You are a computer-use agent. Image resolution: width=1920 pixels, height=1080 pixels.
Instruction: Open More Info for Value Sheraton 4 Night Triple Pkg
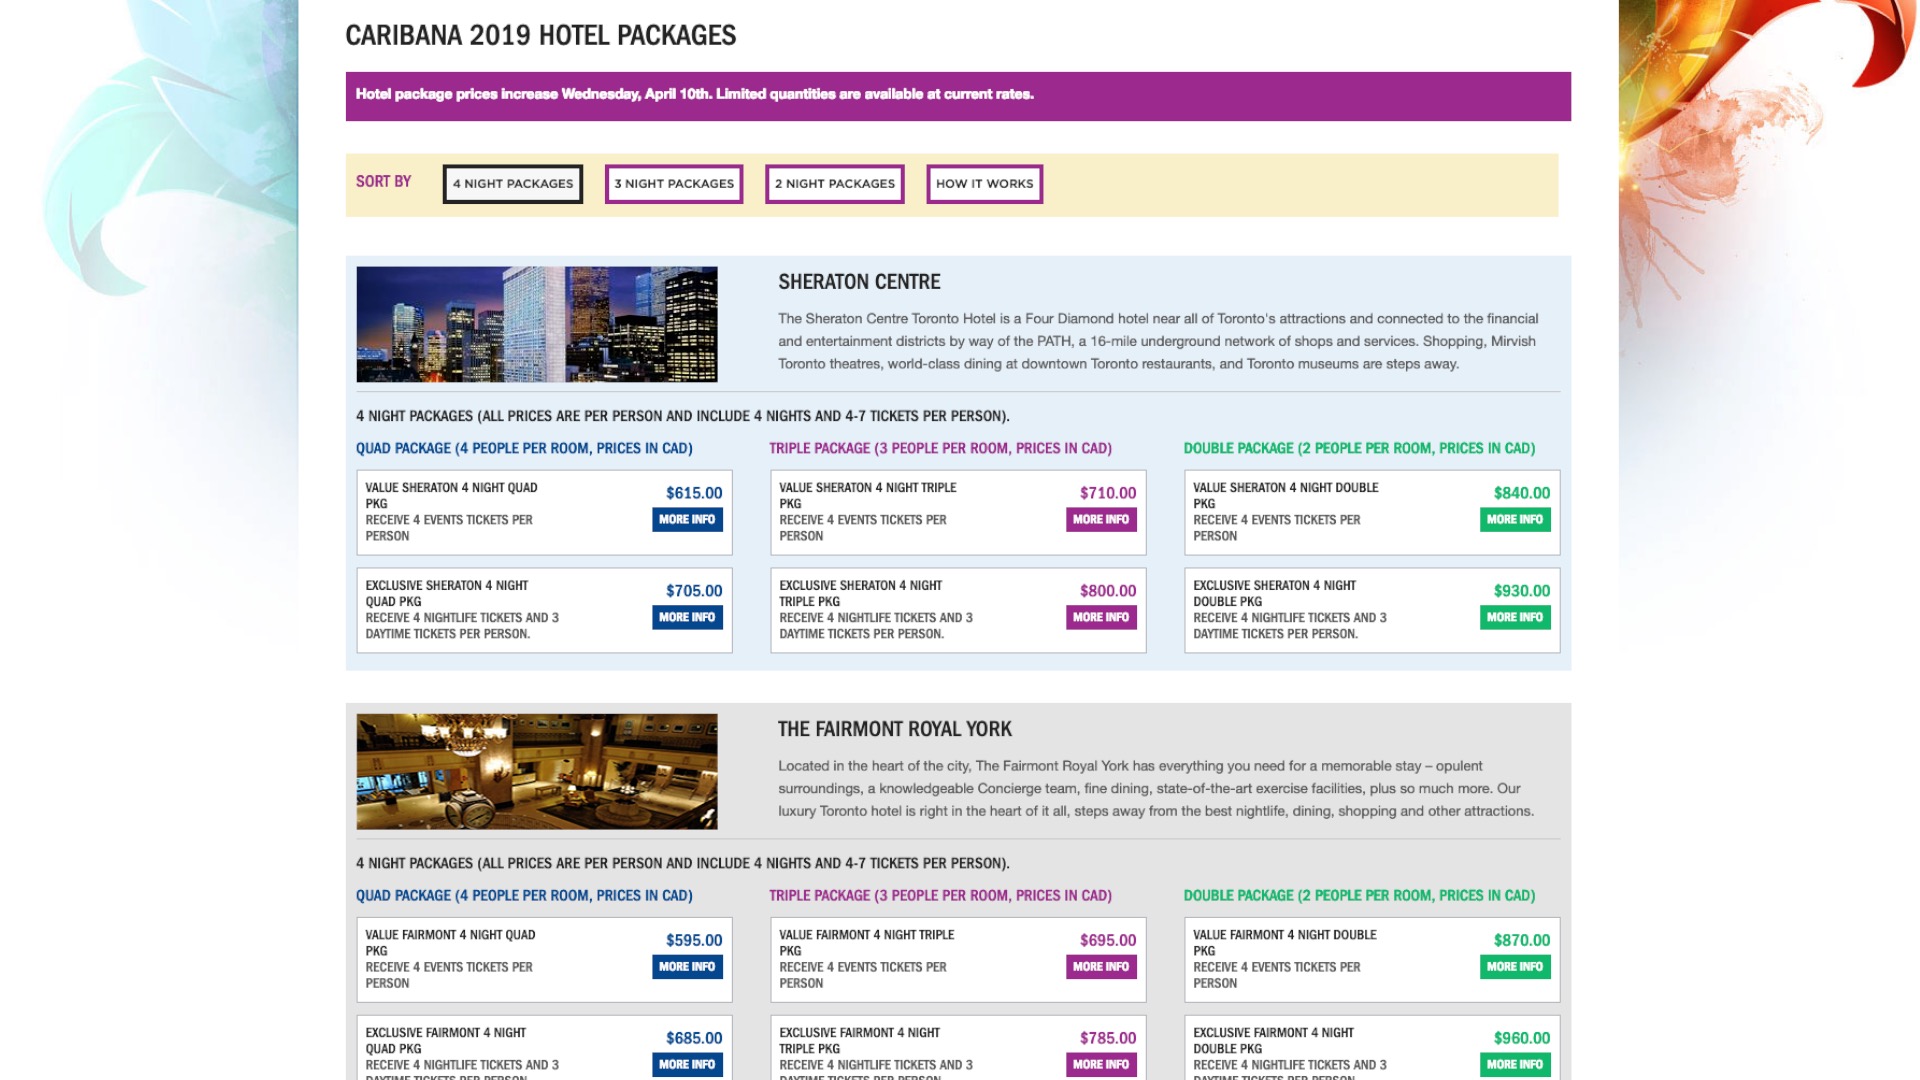point(1101,520)
